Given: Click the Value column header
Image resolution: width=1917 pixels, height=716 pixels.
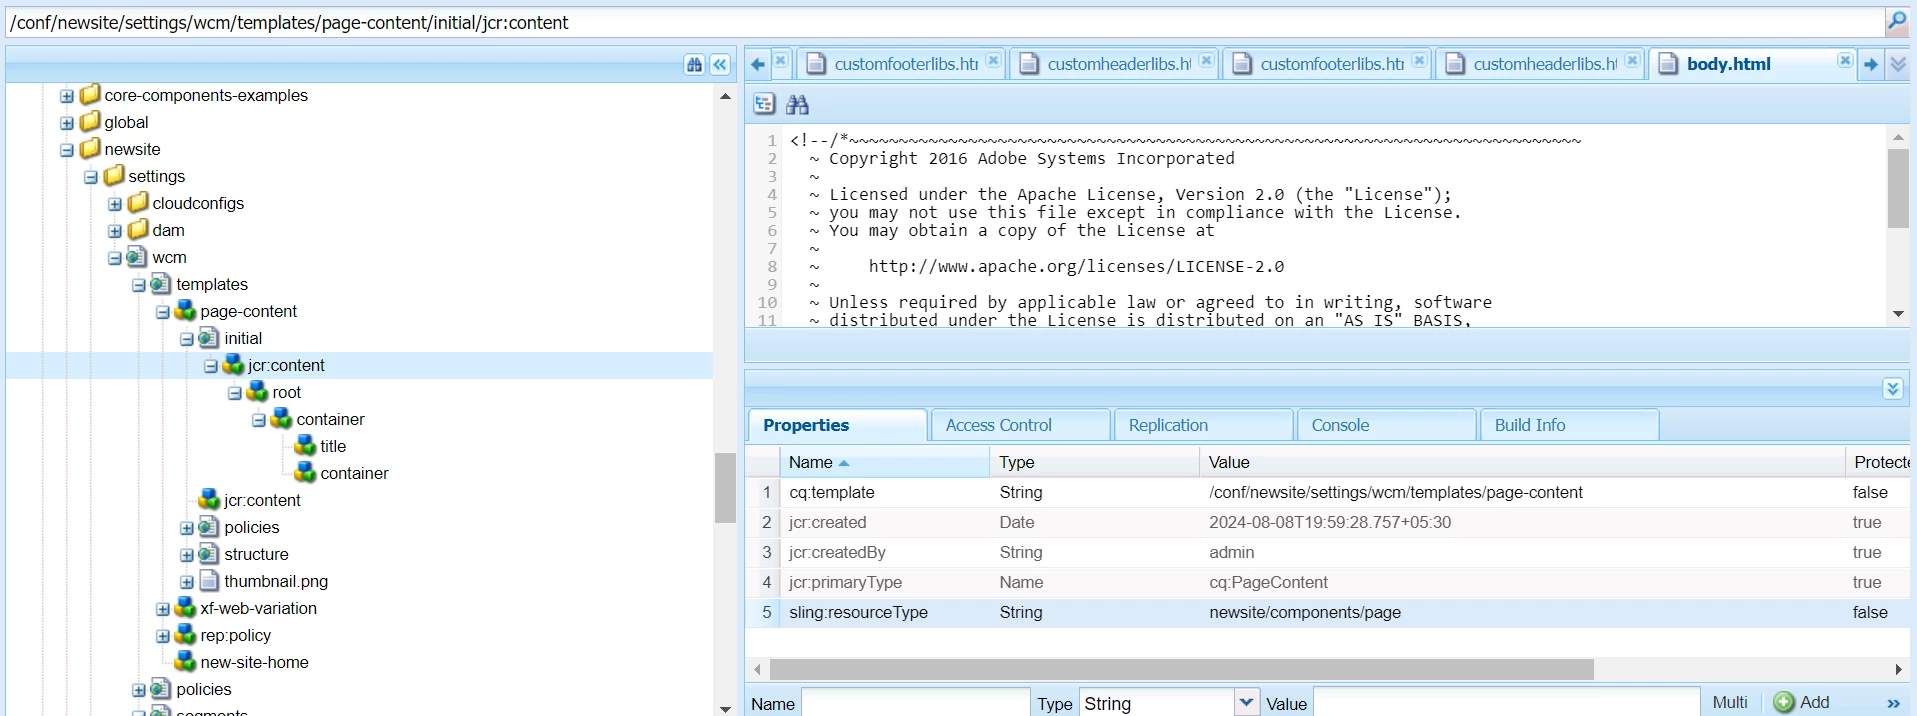Looking at the screenshot, I should click(x=1522, y=462).
